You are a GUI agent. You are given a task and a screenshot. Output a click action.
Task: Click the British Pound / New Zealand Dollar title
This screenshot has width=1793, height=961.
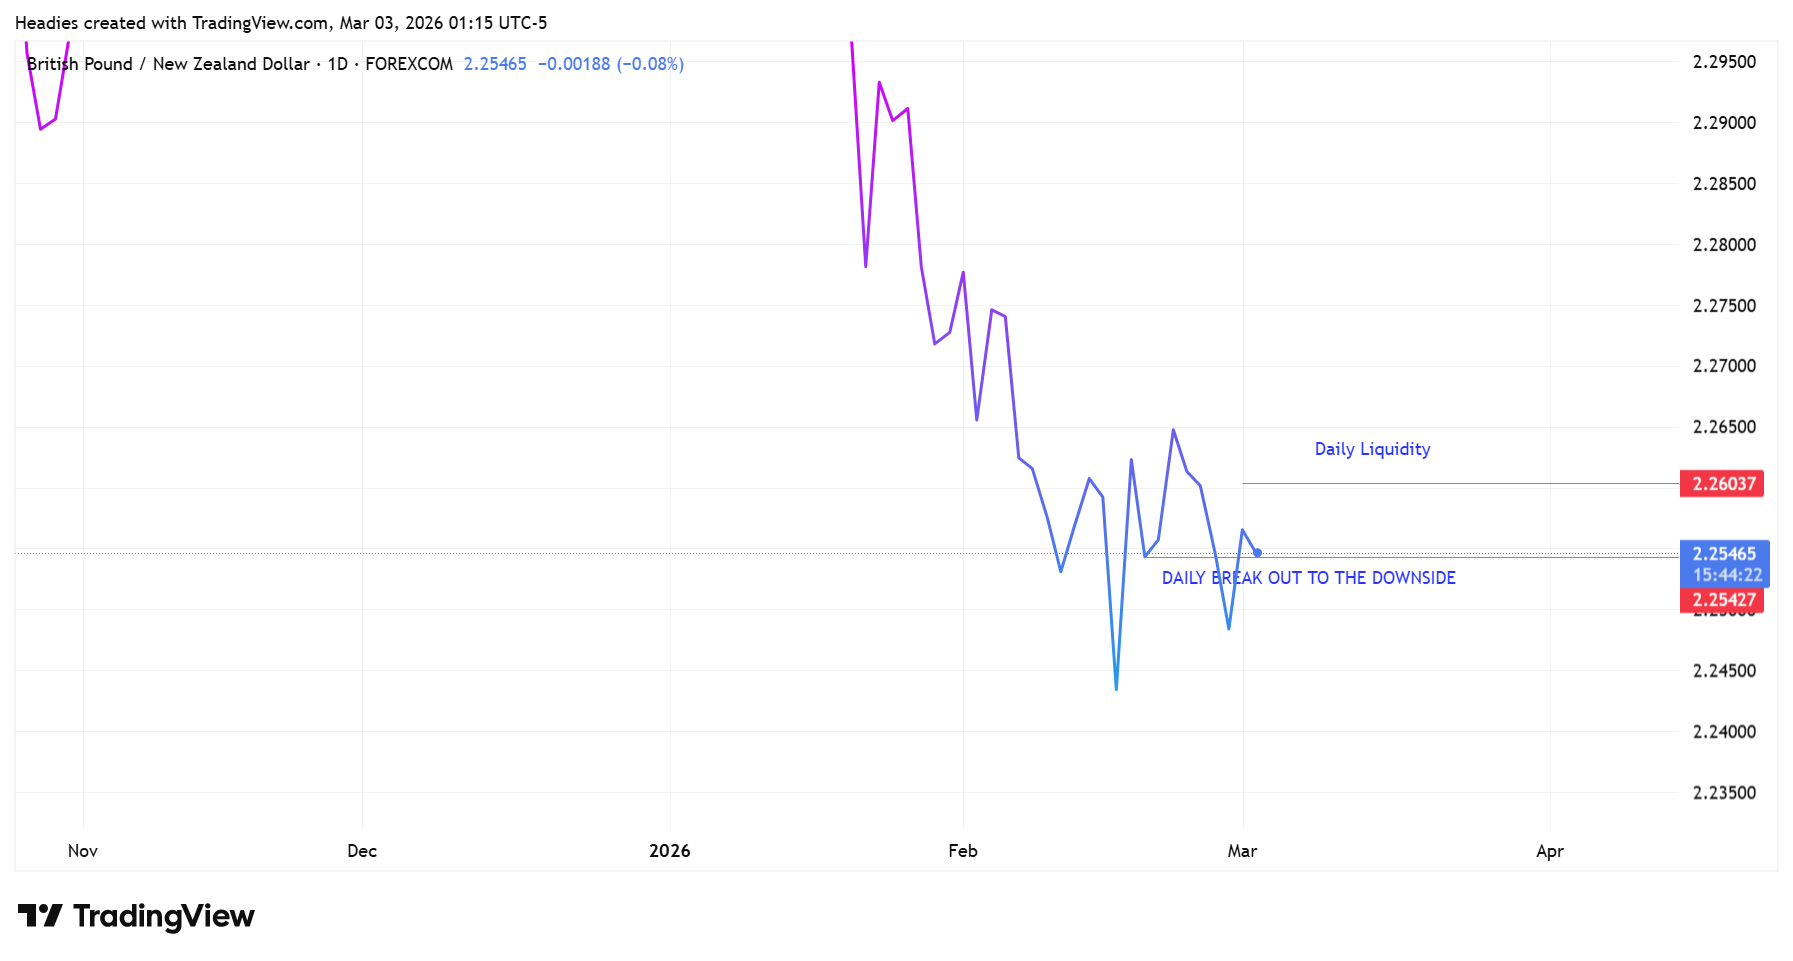(x=168, y=64)
